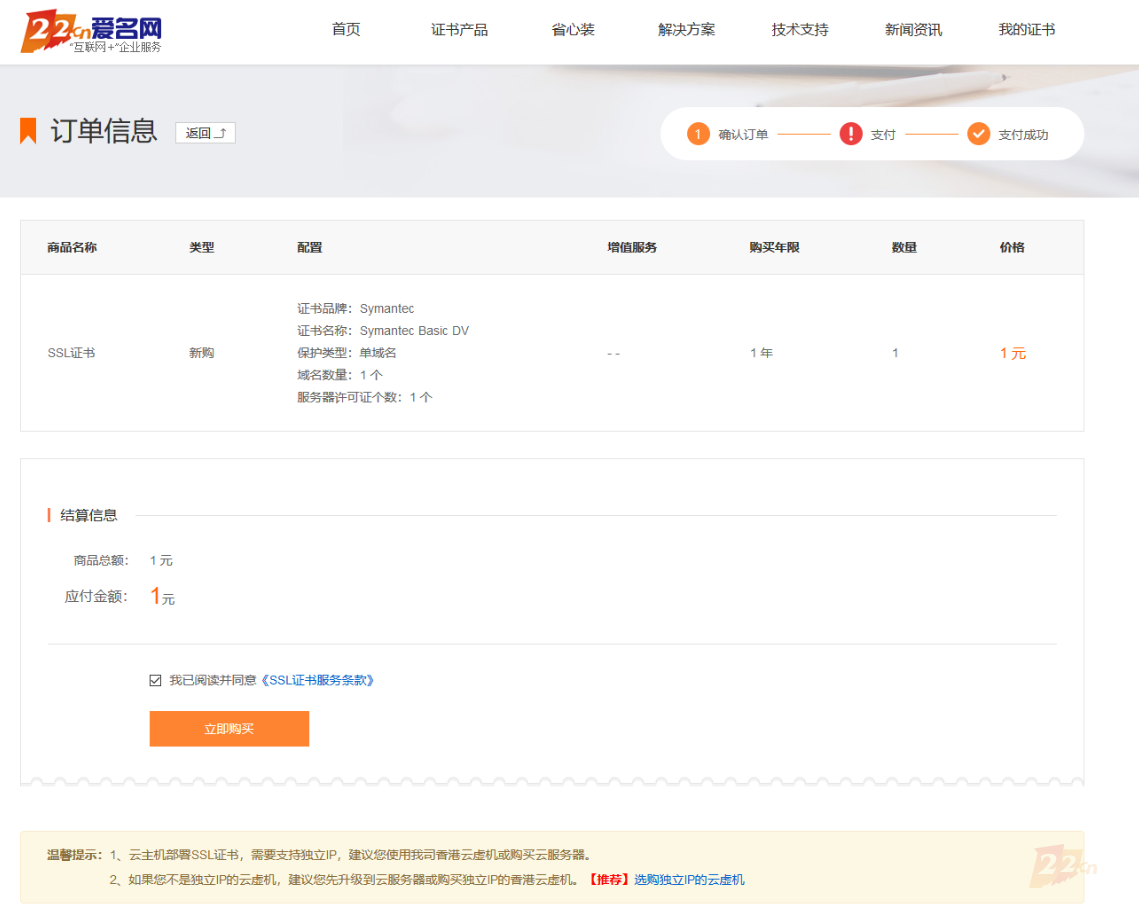
Task: Open the 首页 menu item
Action: [x=346, y=30]
